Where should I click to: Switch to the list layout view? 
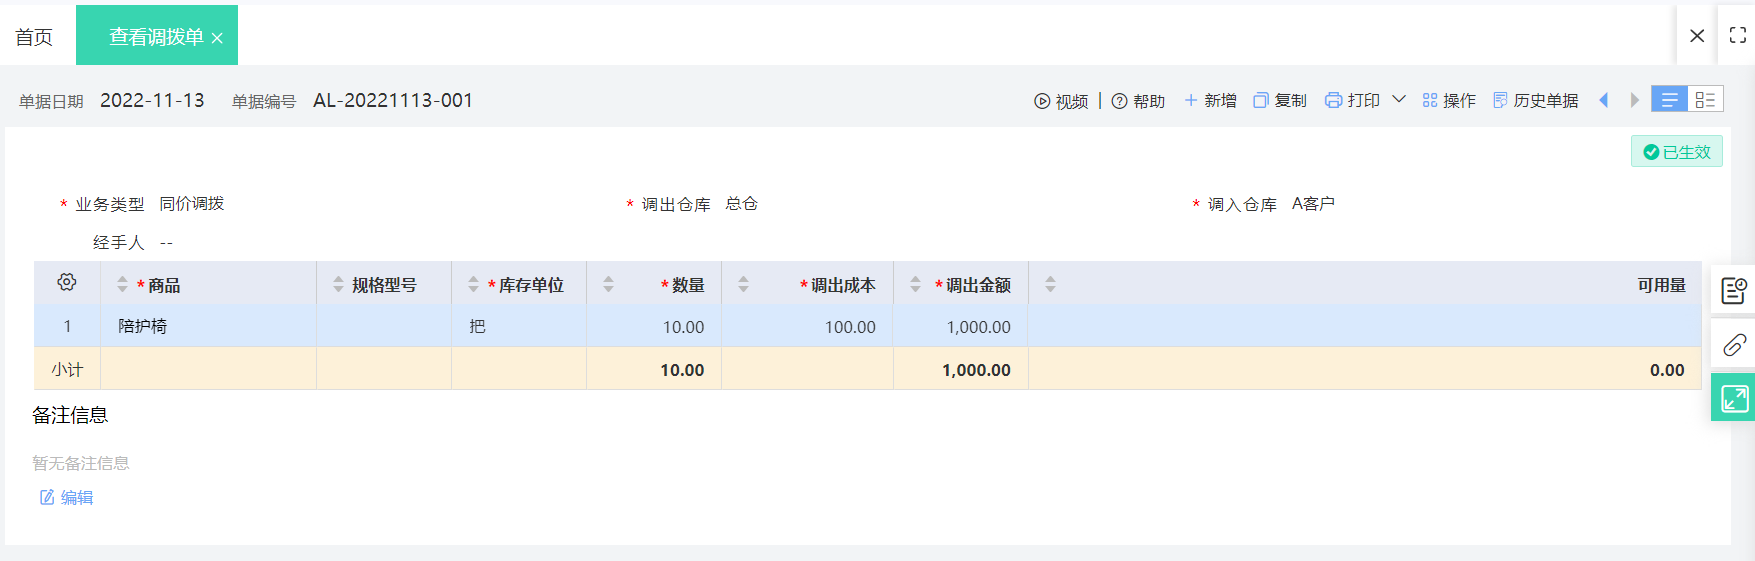pos(1669,100)
